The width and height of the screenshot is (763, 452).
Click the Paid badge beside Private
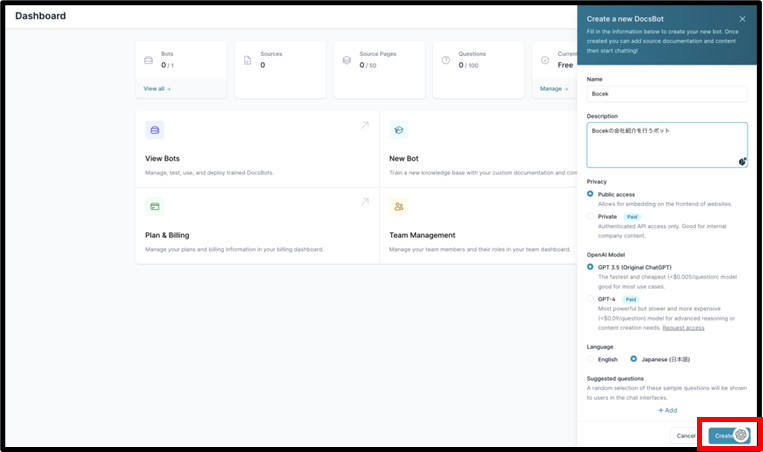pyautogui.click(x=632, y=217)
